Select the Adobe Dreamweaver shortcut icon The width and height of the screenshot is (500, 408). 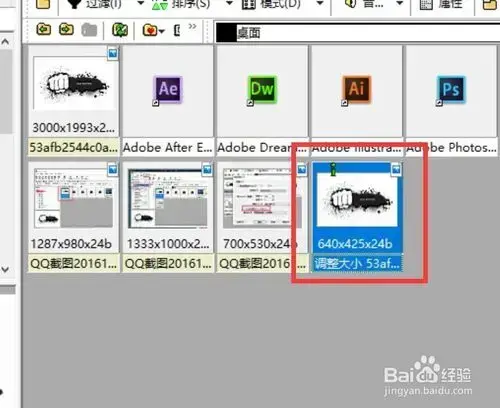point(262,90)
